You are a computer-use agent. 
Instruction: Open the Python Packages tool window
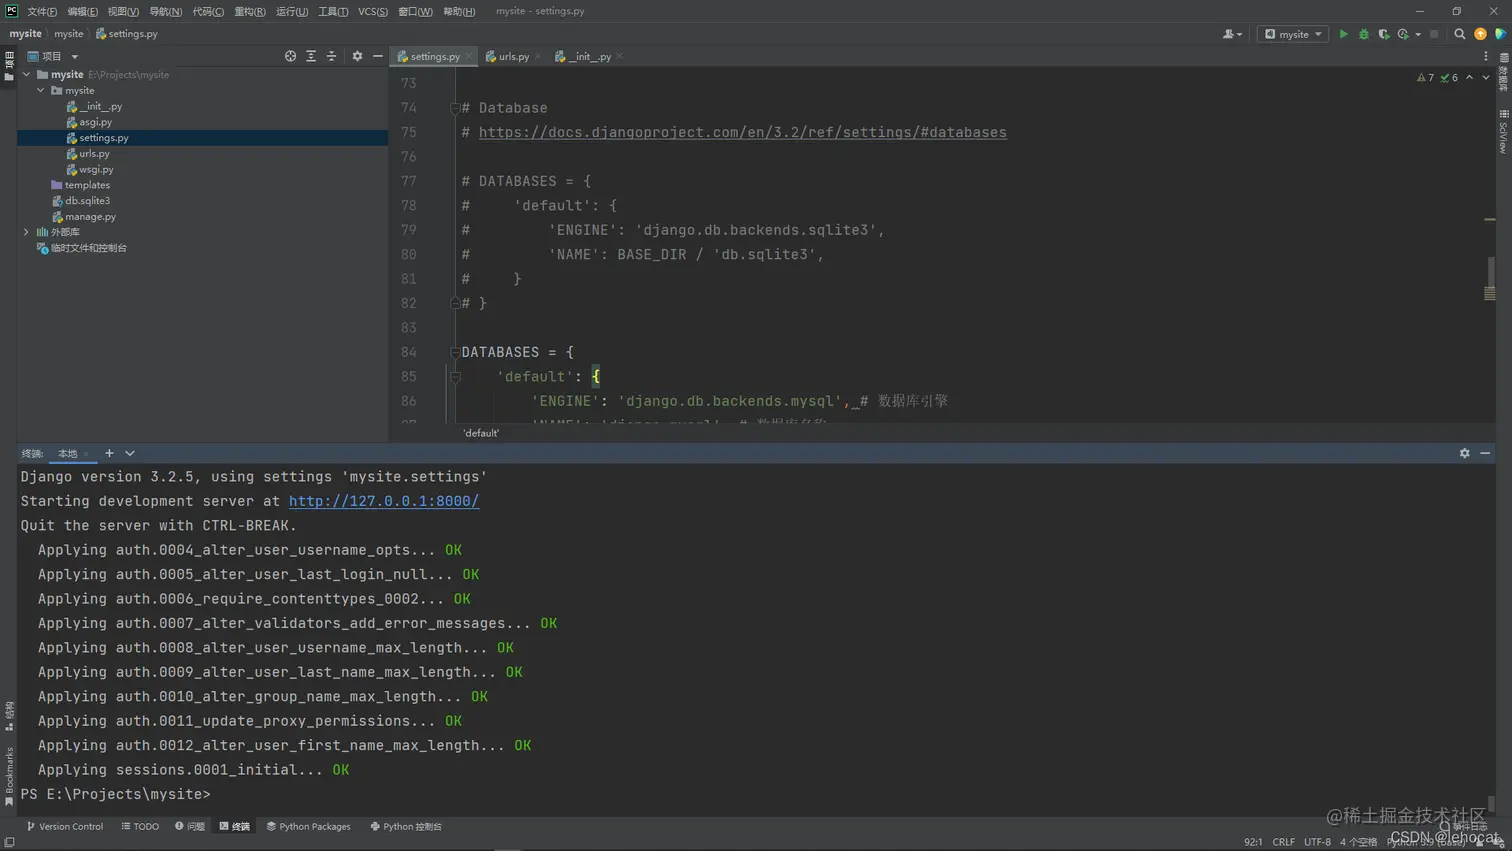[308, 827]
